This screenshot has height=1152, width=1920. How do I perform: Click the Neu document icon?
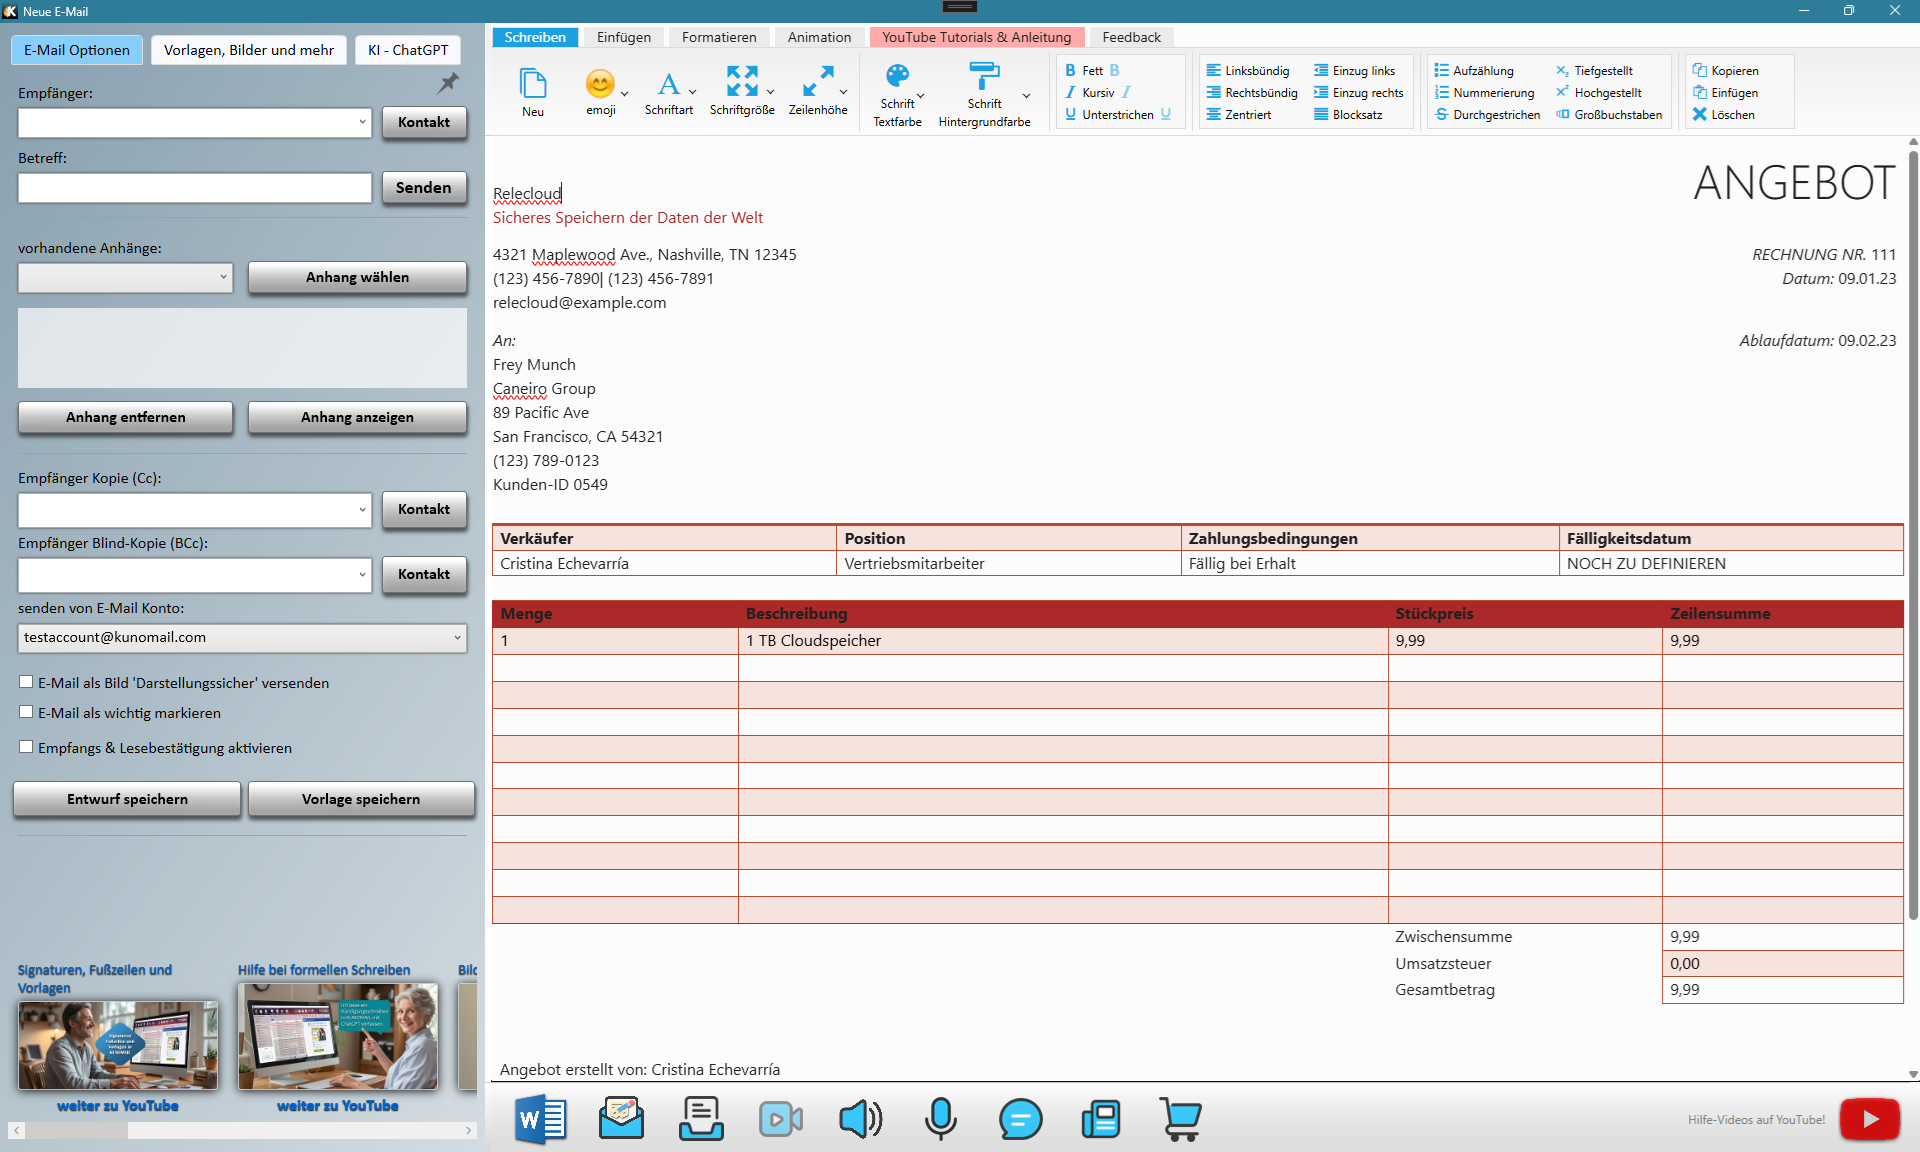tap(533, 83)
